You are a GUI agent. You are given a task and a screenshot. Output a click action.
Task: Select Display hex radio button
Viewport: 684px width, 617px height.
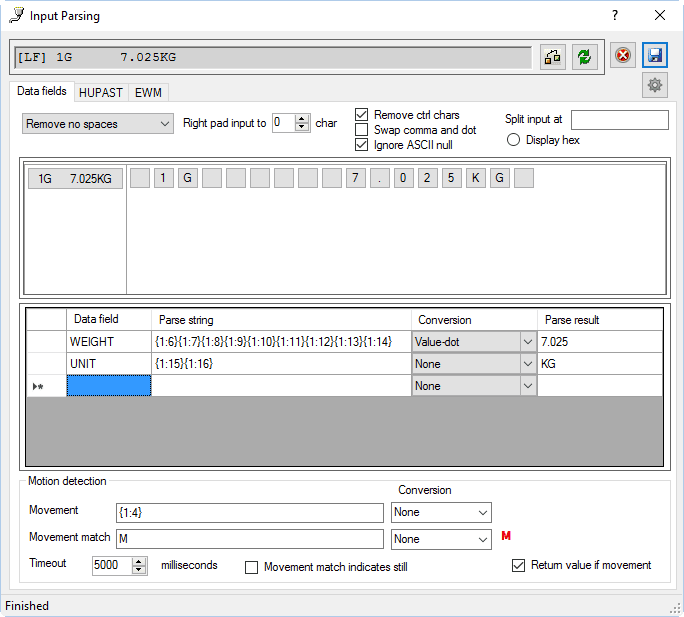513,140
